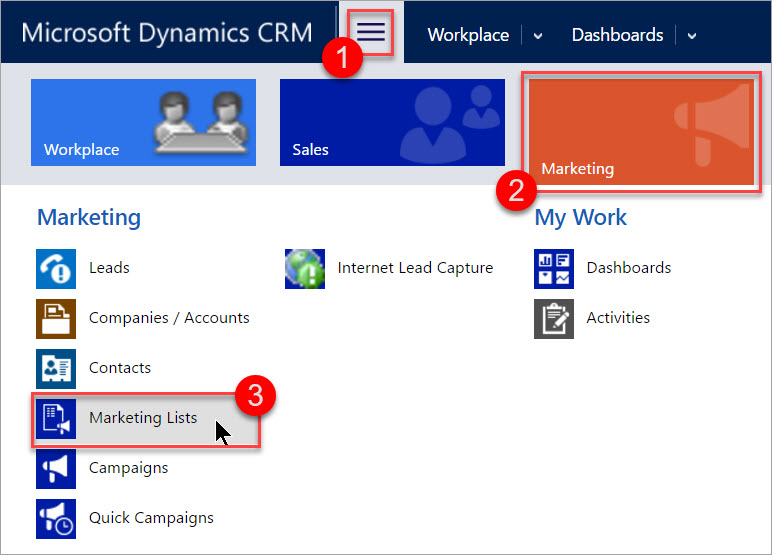The image size is (772, 555).
Task: Click the Leads text label
Action: click(x=109, y=268)
